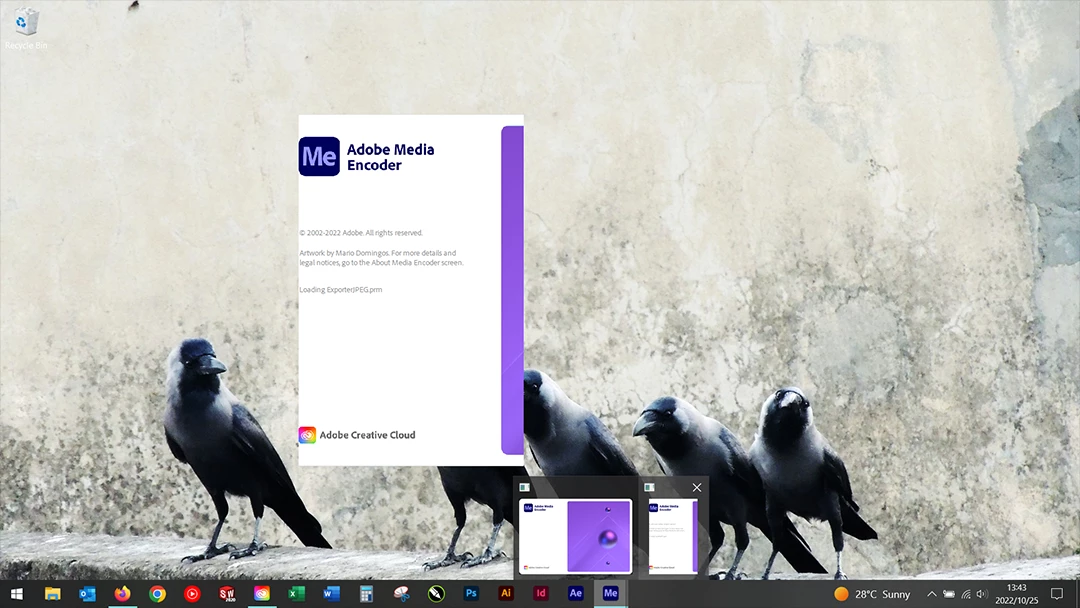Launch SolidWorks 2020 from the taskbar
1080x608 pixels.
click(227, 594)
